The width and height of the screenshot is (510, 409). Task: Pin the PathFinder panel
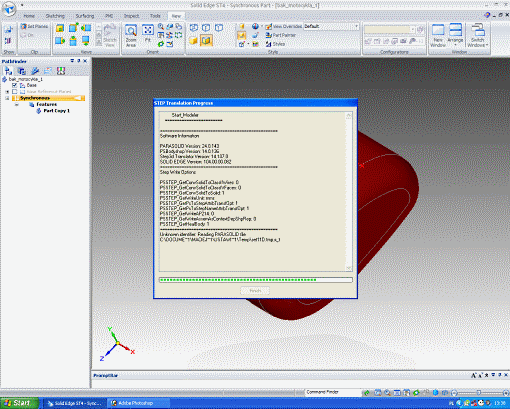pos(79,61)
